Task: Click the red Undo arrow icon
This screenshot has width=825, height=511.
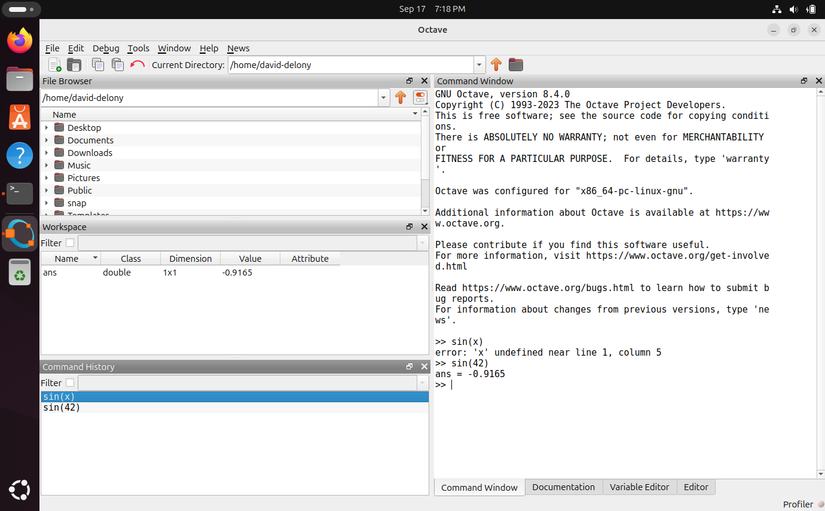Action: coord(137,65)
